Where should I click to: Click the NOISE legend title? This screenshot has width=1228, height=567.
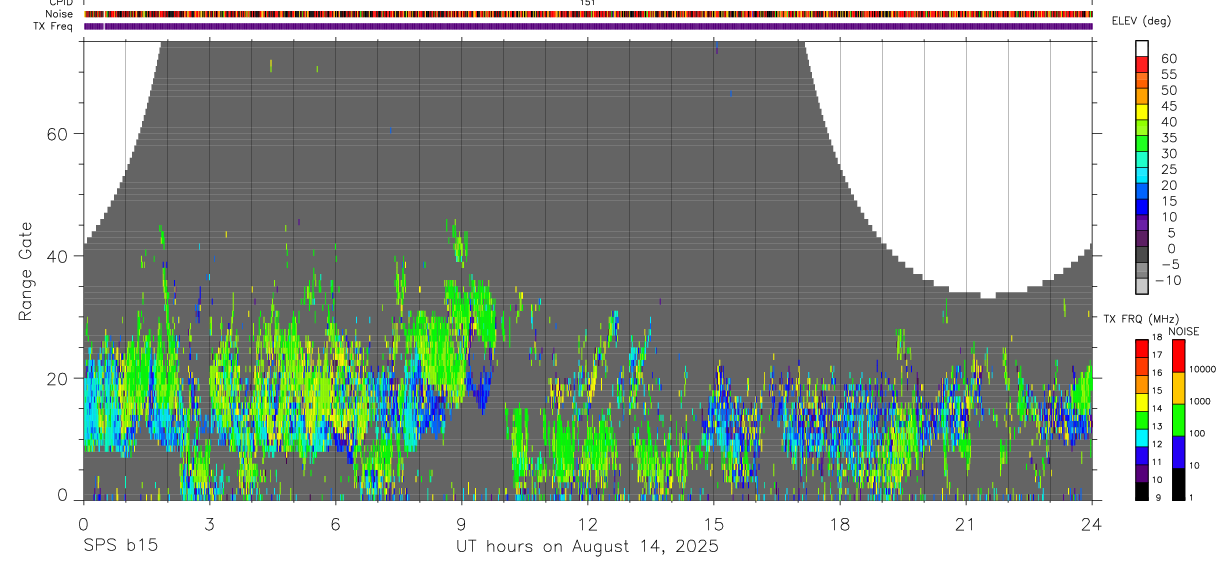coord(1184,331)
